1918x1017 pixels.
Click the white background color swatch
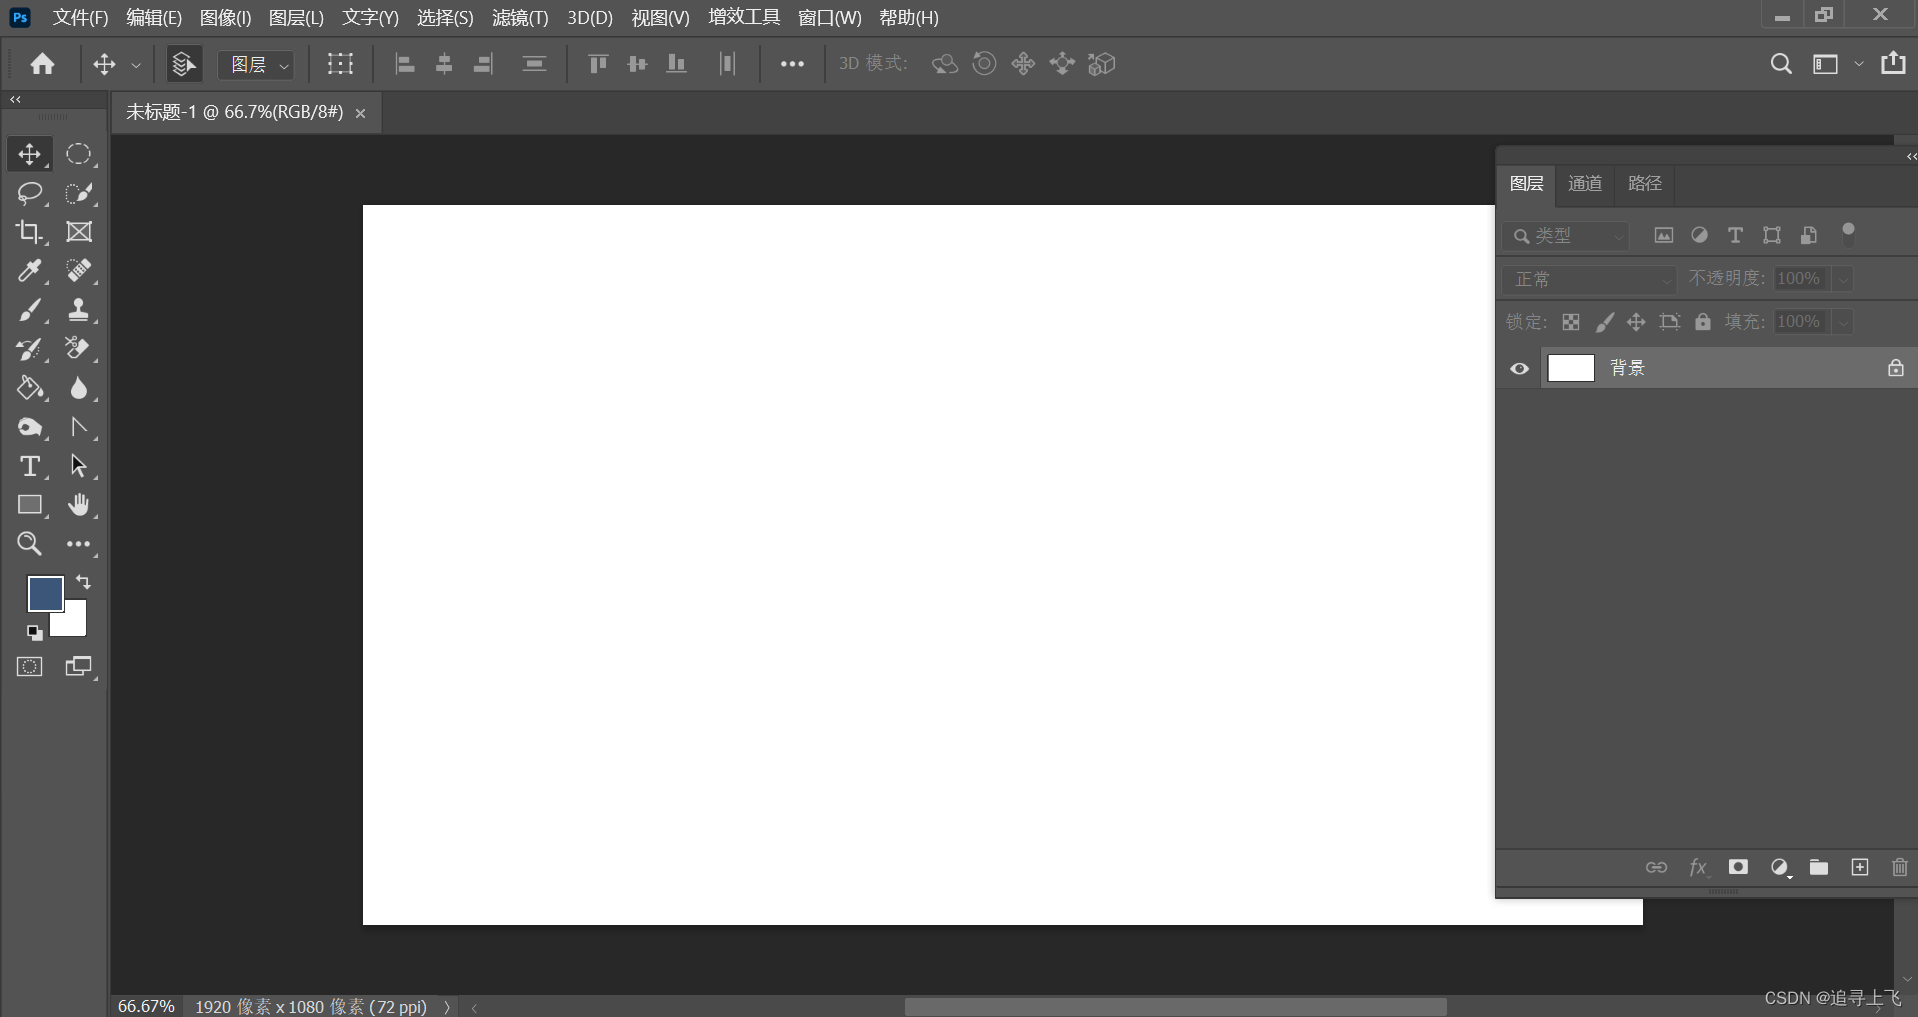coord(74,623)
